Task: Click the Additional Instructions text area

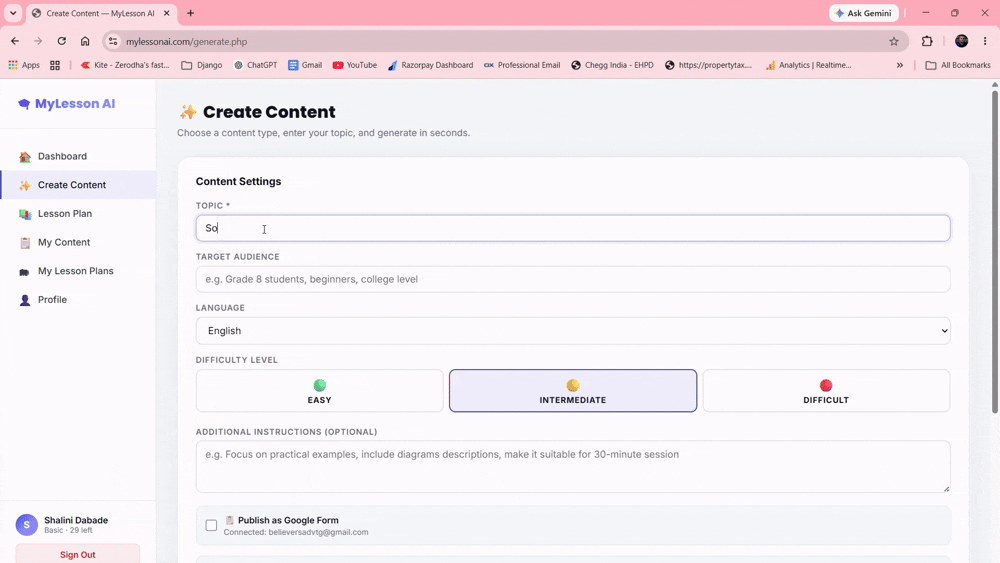Action: coord(573,467)
